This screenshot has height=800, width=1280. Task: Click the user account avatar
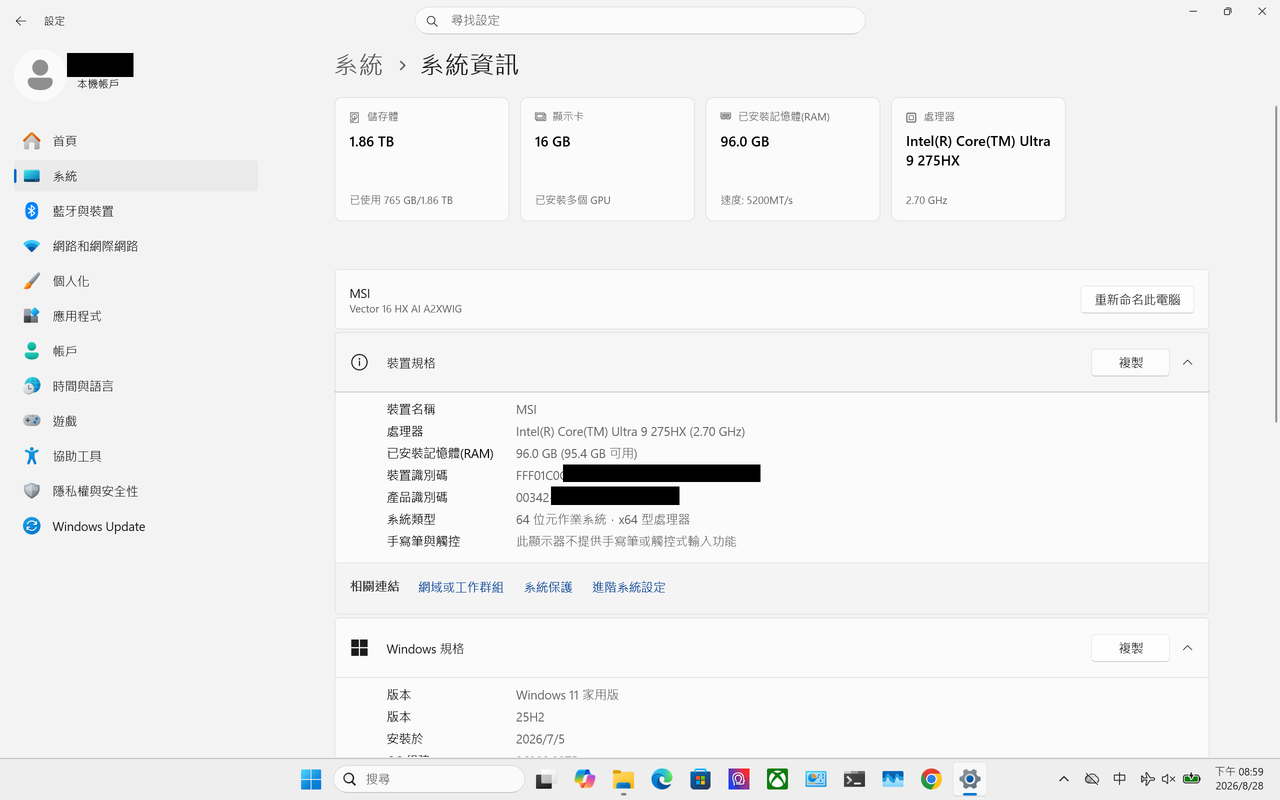pos(40,74)
